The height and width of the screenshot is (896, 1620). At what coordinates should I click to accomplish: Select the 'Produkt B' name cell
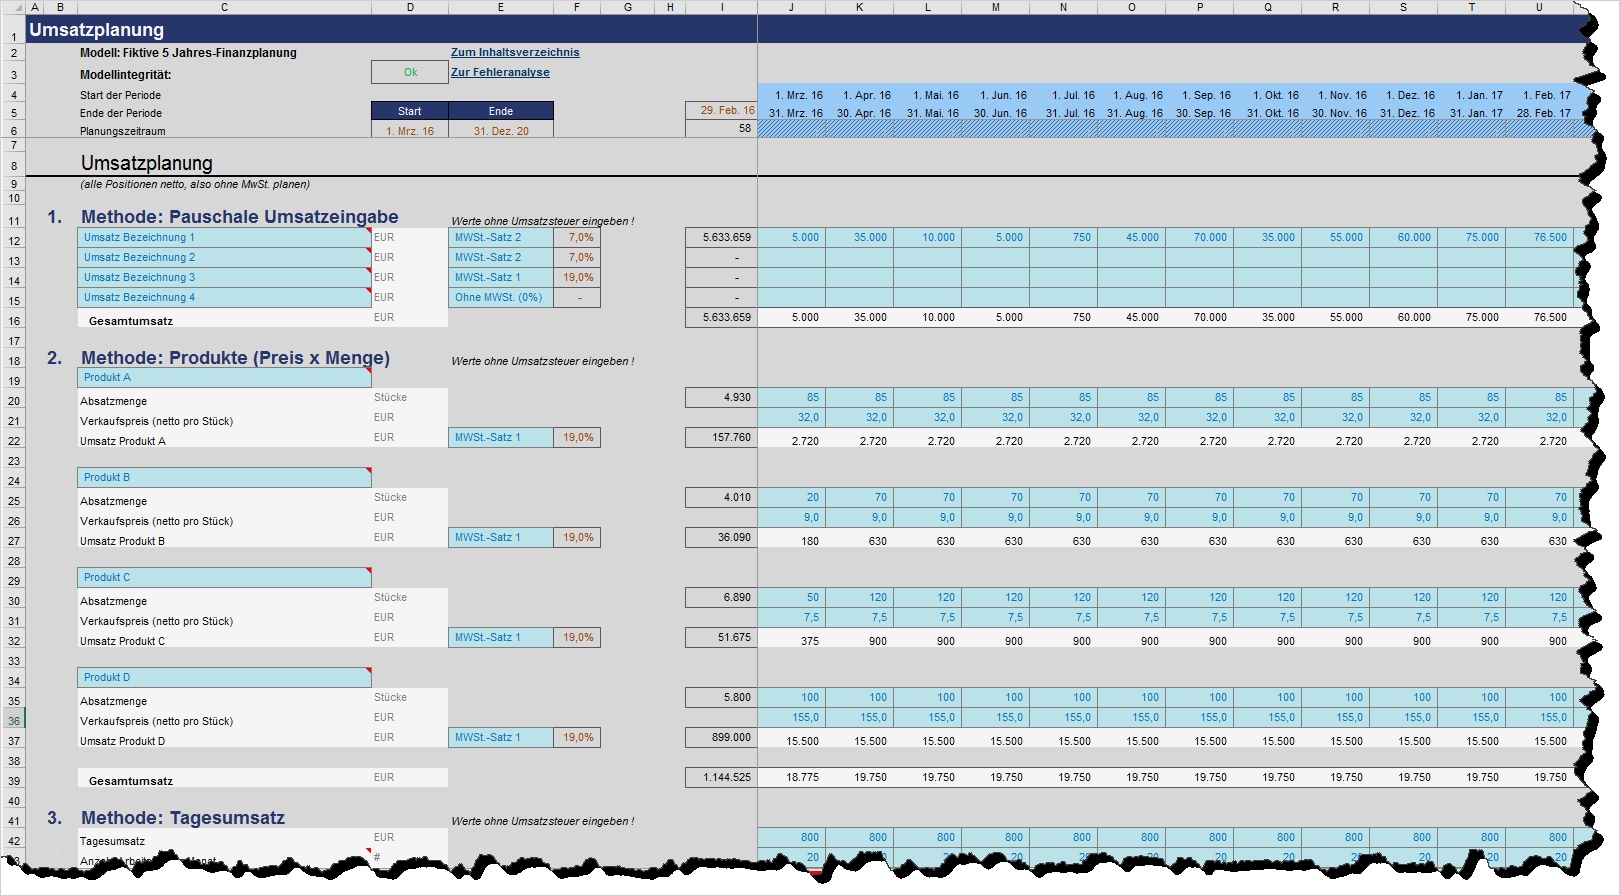224,477
